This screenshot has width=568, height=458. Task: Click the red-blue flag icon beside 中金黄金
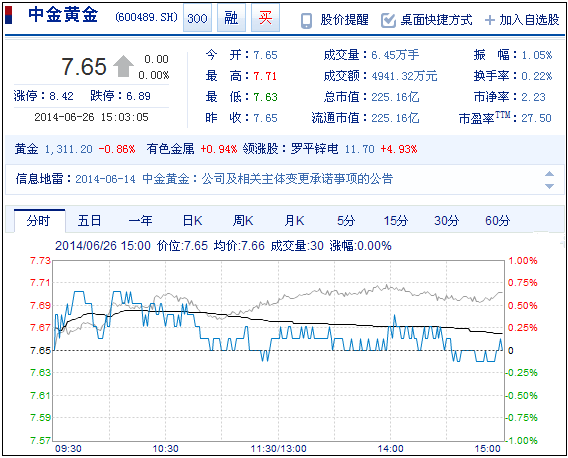click(8, 16)
